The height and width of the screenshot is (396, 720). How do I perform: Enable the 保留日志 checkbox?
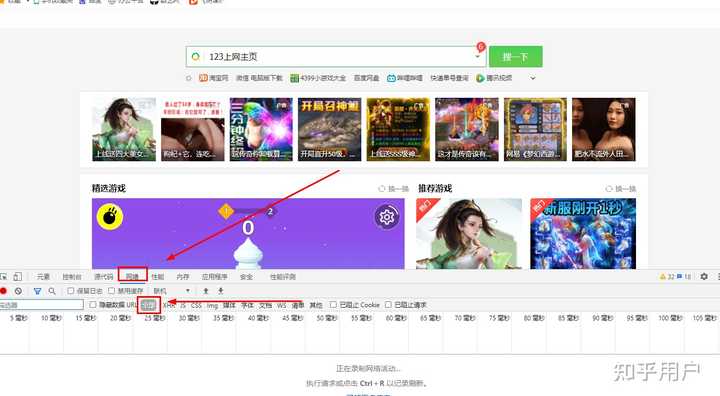[71, 291]
